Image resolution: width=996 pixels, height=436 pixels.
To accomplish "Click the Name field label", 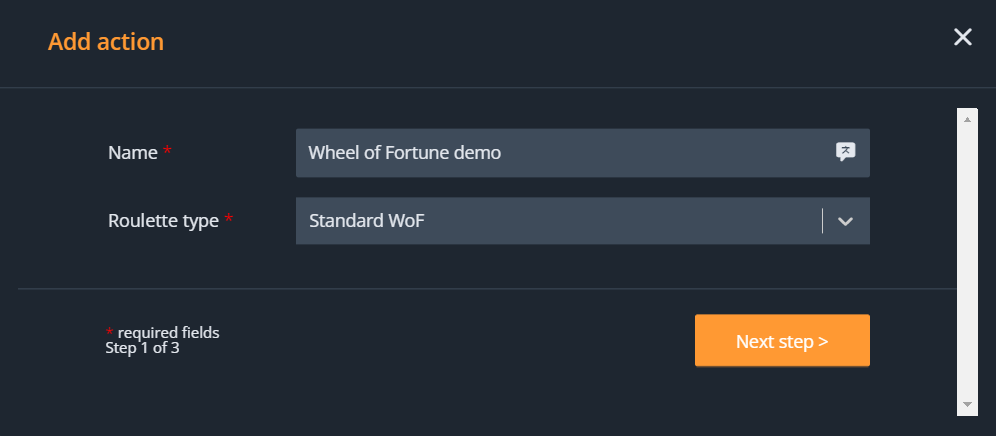I will tap(133, 153).
